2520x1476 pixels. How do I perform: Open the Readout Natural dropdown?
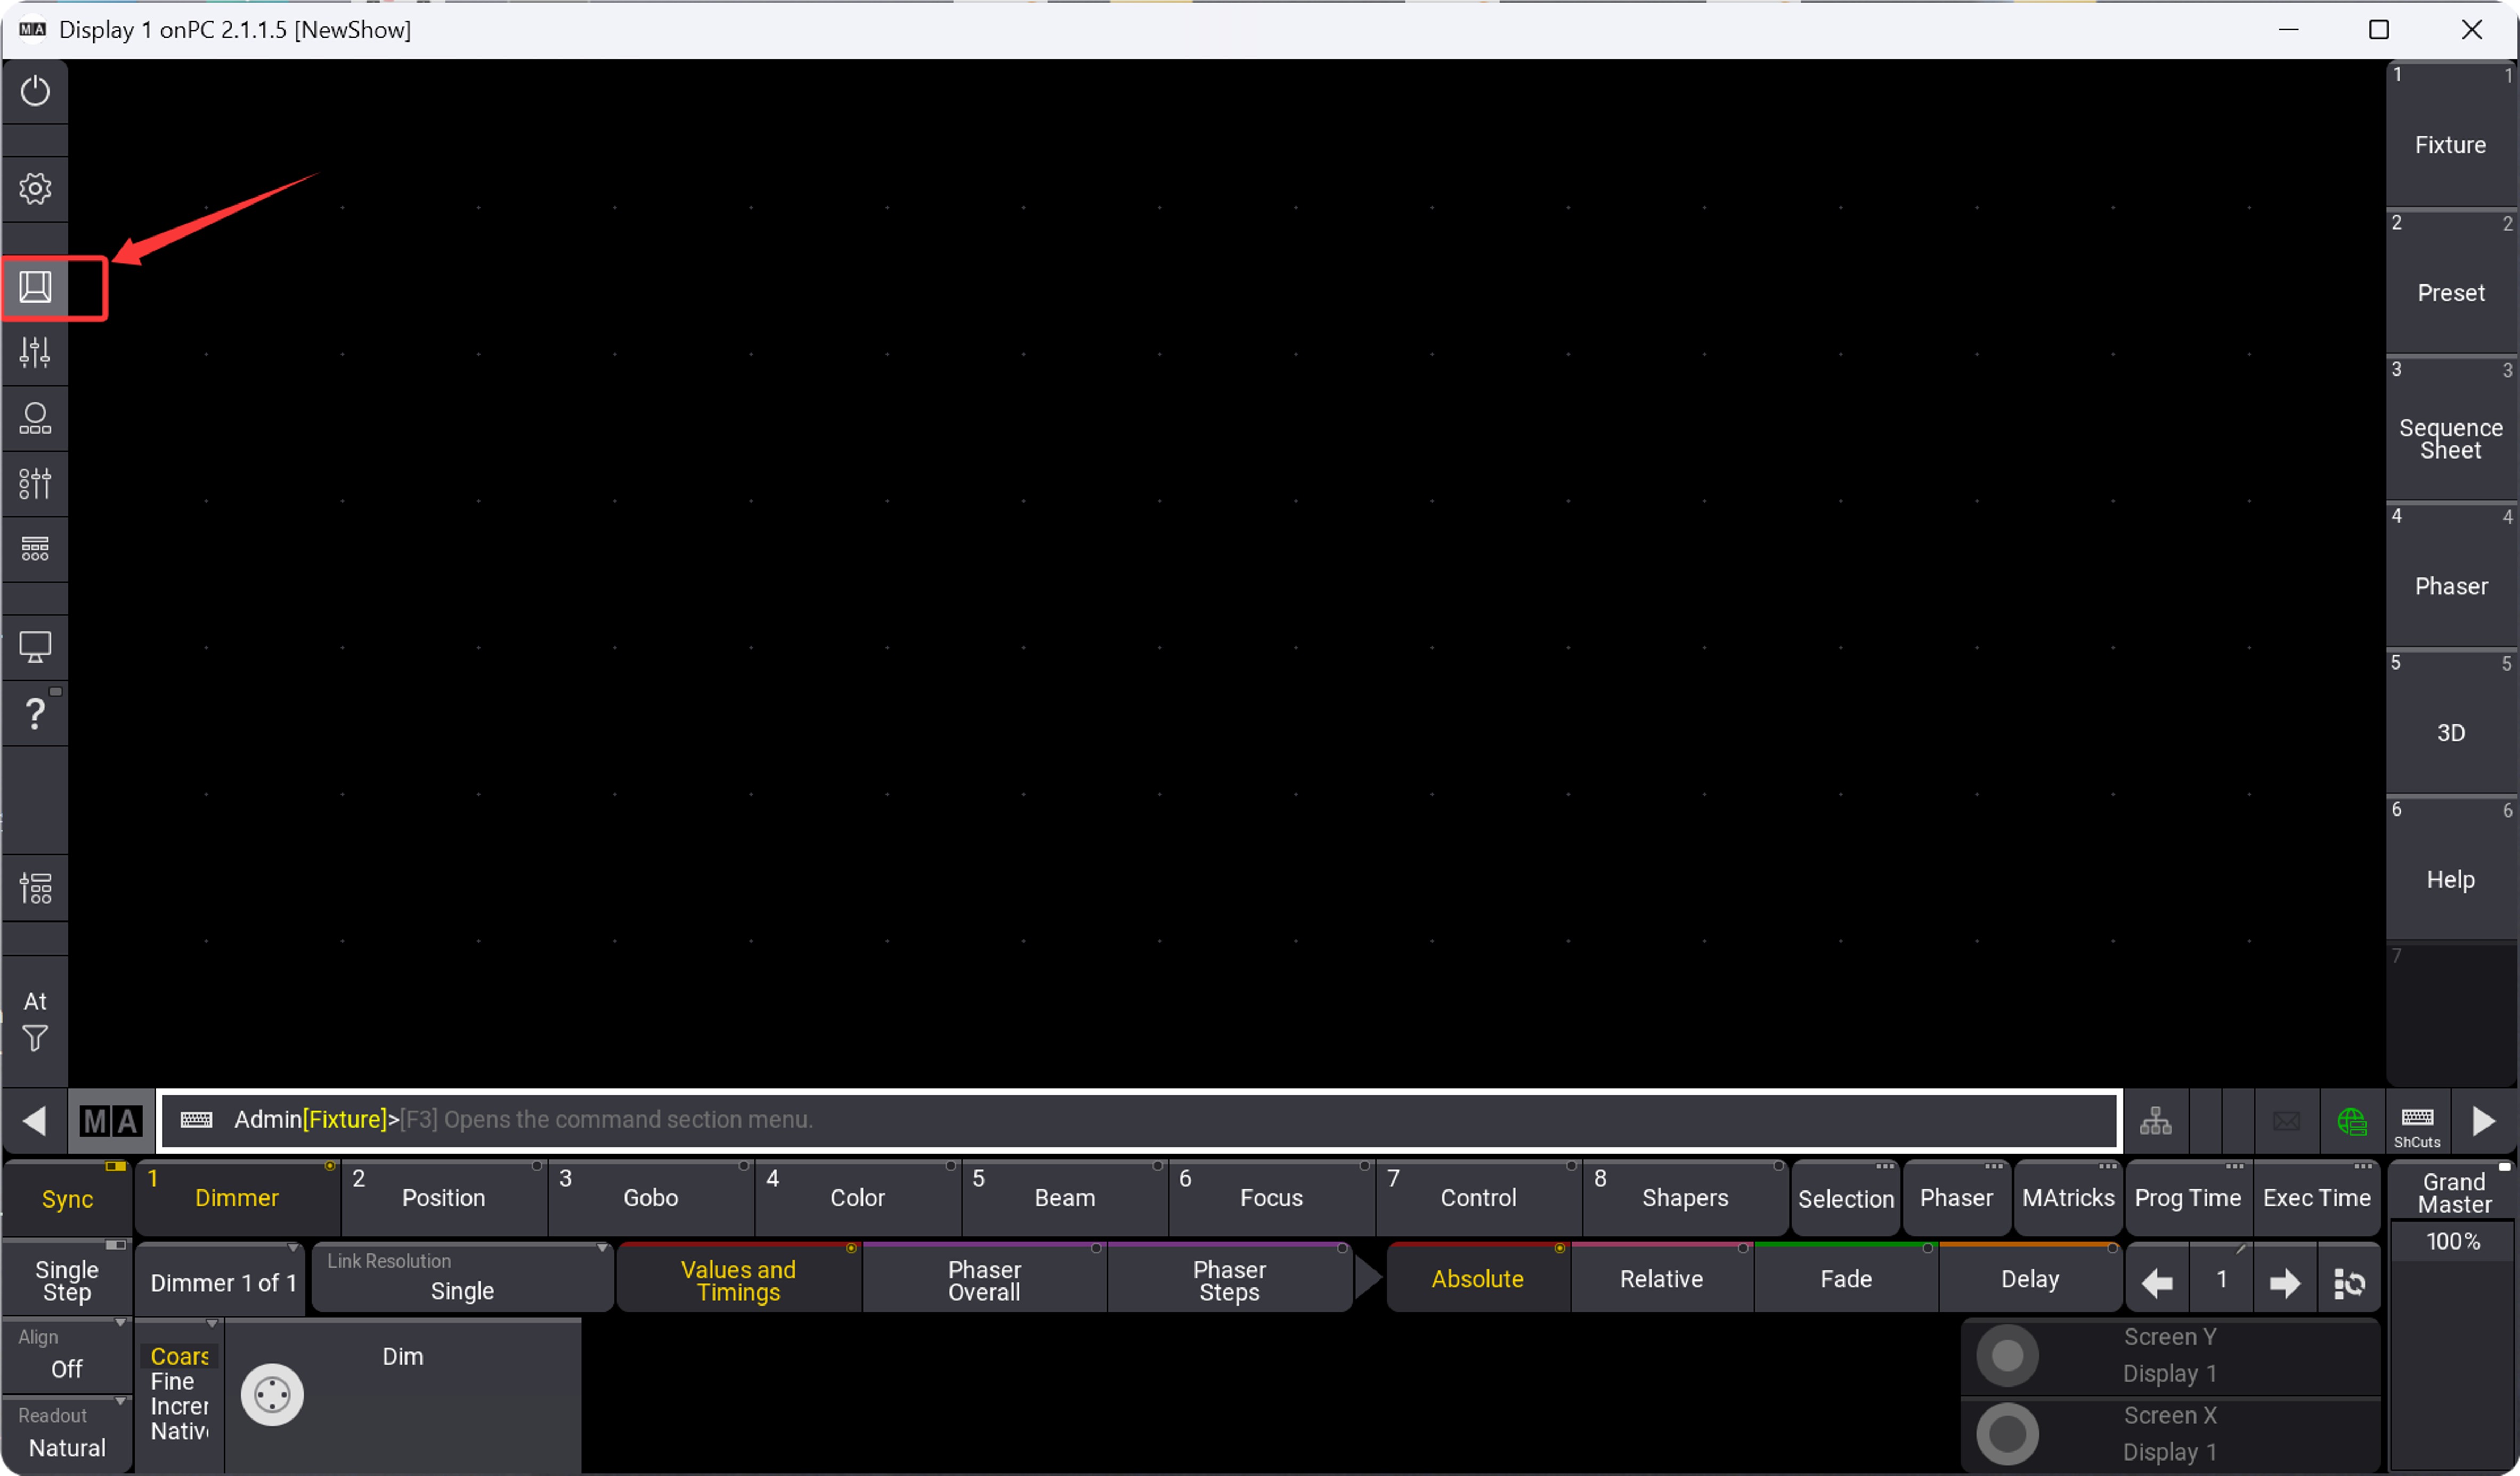66,1434
